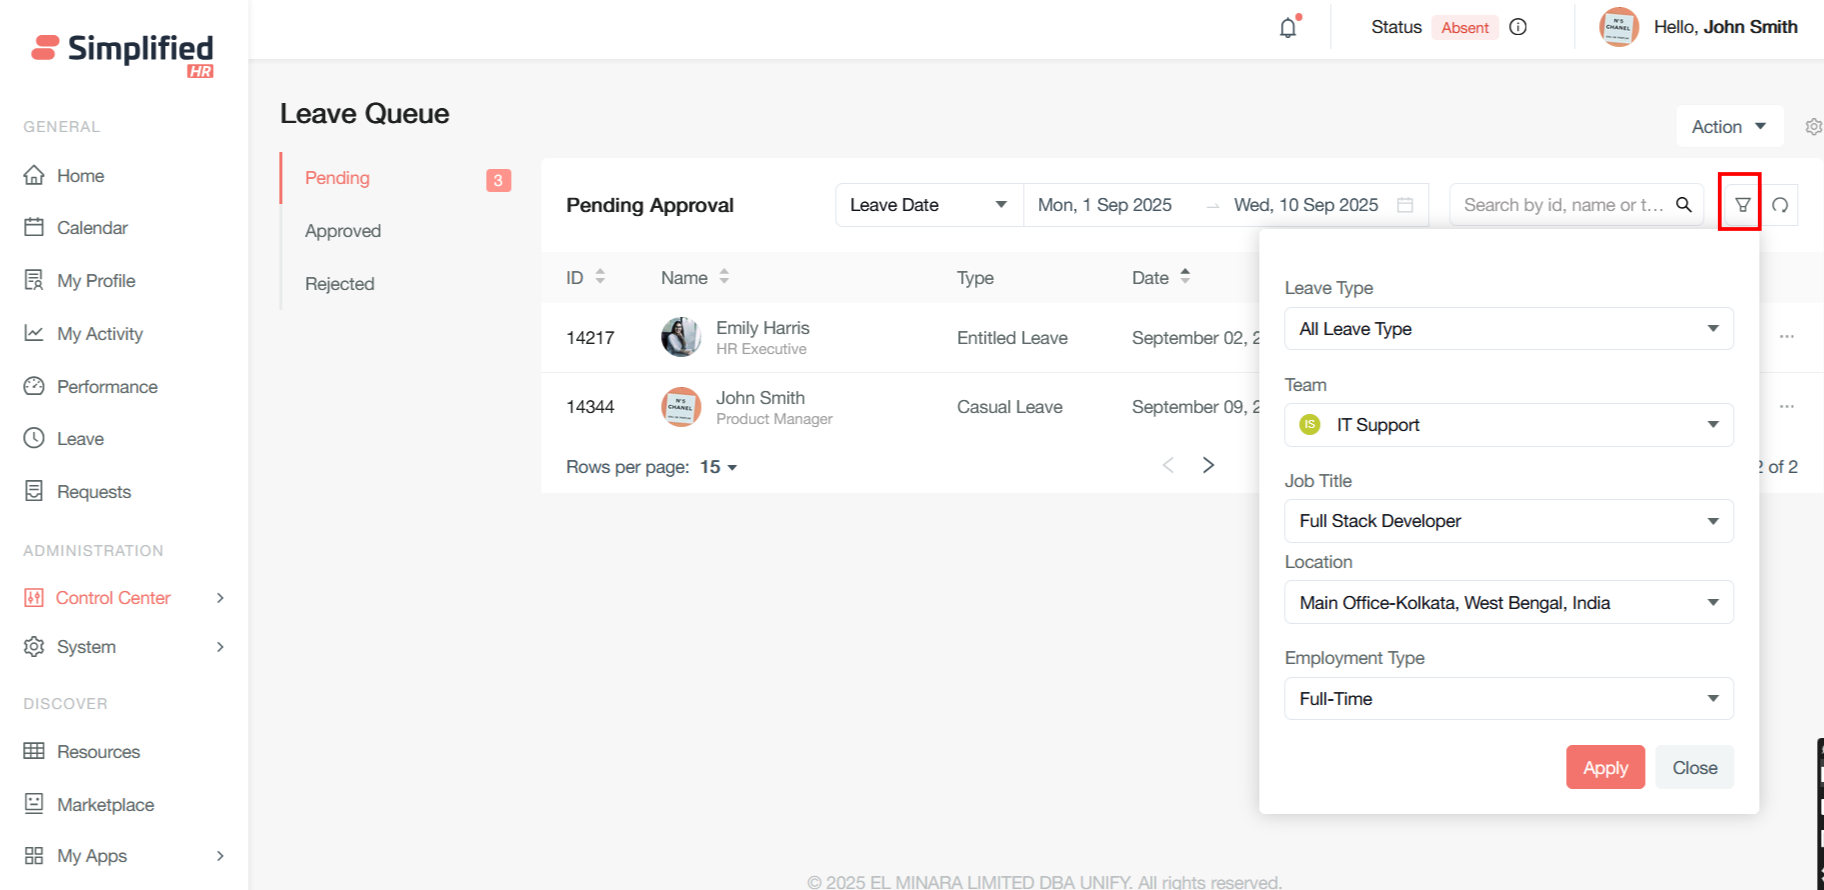
Task: Switch to the Approved tab
Action: [343, 231]
